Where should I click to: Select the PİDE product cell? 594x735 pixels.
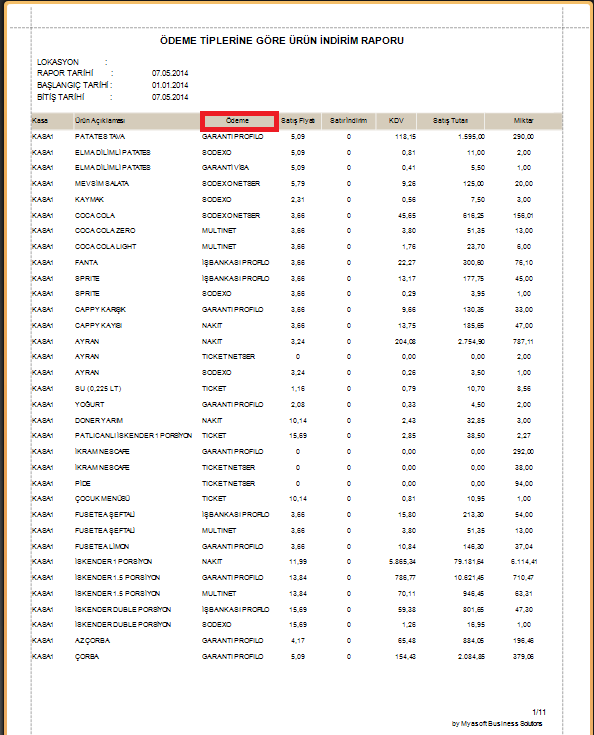[x=83, y=483]
